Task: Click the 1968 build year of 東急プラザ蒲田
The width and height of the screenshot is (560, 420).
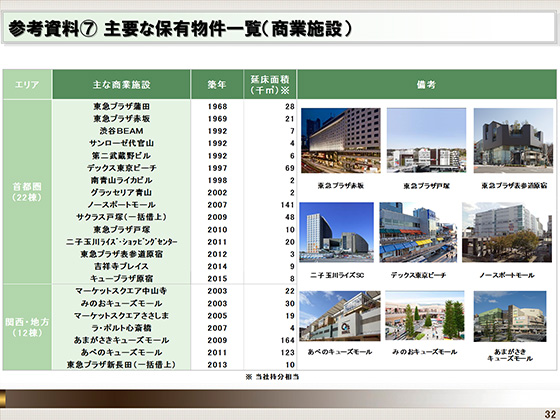Action: 217,107
